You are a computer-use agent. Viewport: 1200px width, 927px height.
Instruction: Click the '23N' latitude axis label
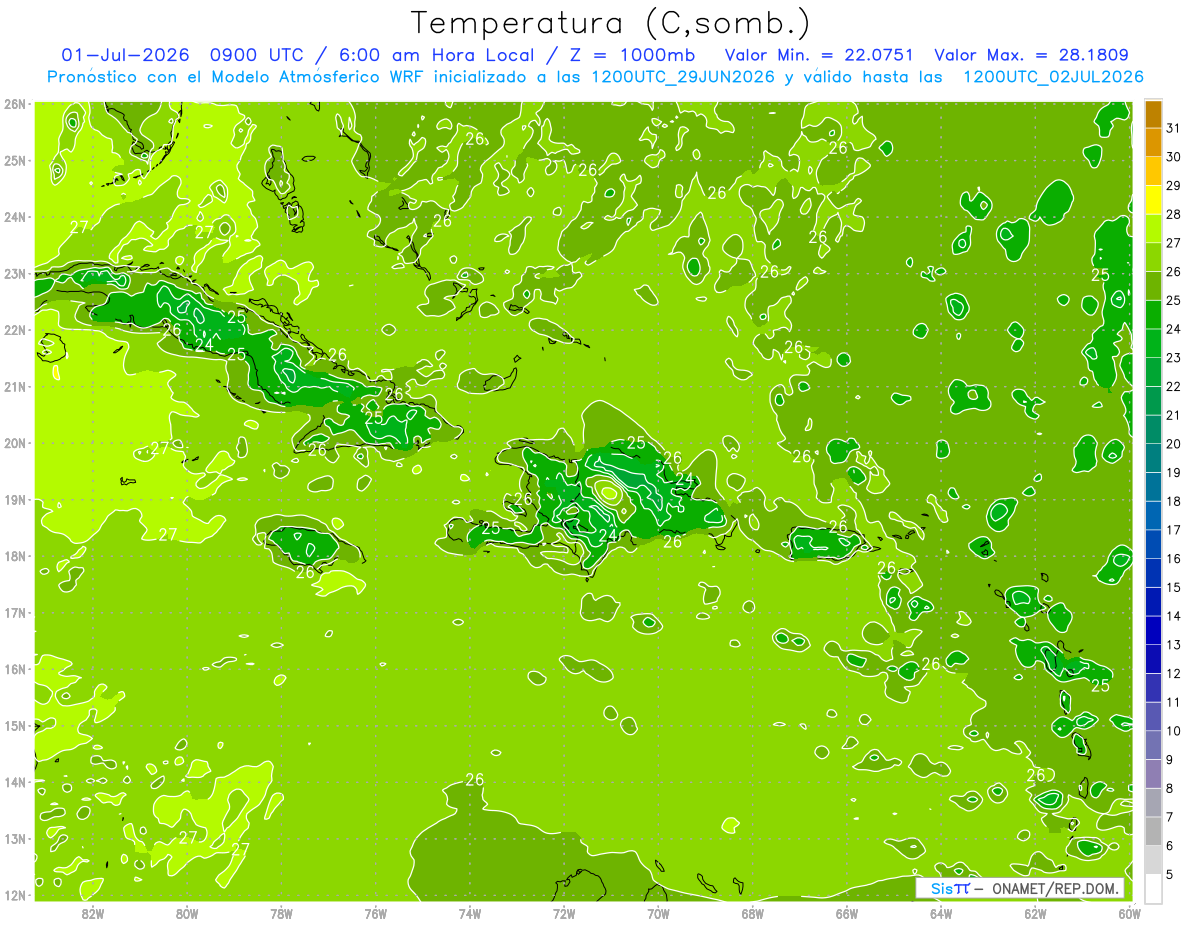tap(15, 274)
